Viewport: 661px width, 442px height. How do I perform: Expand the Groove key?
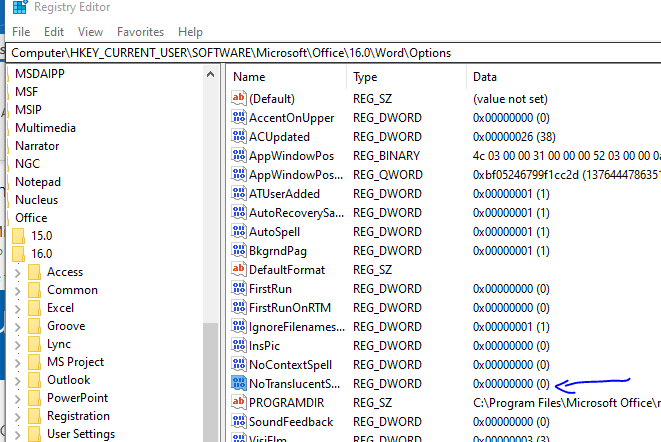click(x=17, y=327)
